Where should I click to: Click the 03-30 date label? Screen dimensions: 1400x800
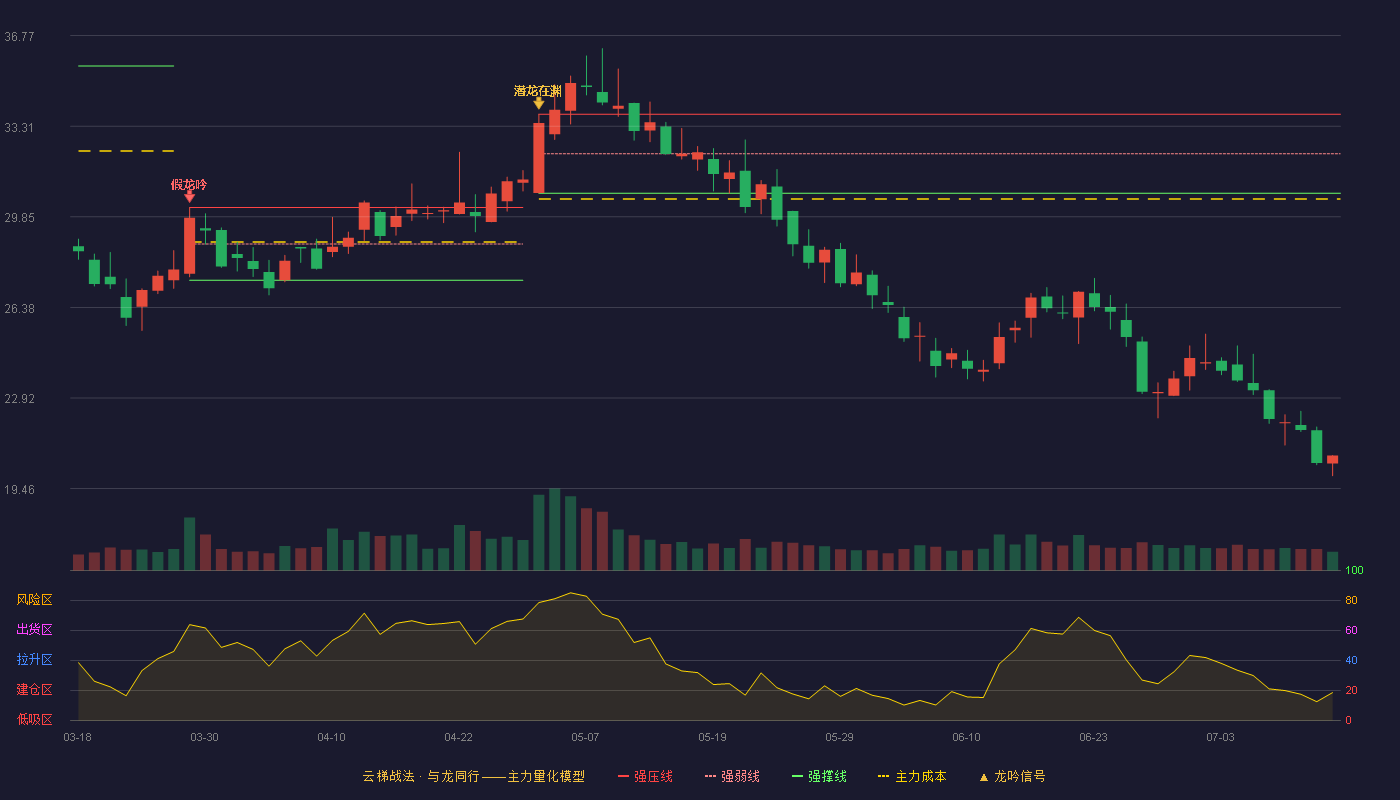[204, 737]
